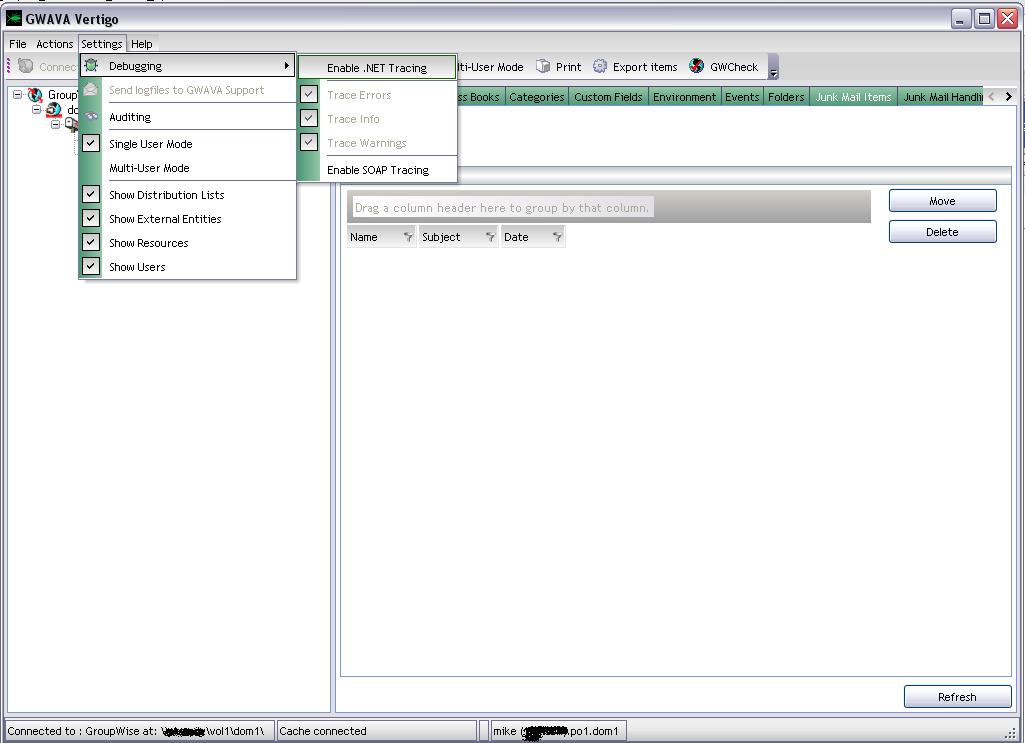
Task: Launch GWCheck from its toolbar icon
Action: pos(697,67)
